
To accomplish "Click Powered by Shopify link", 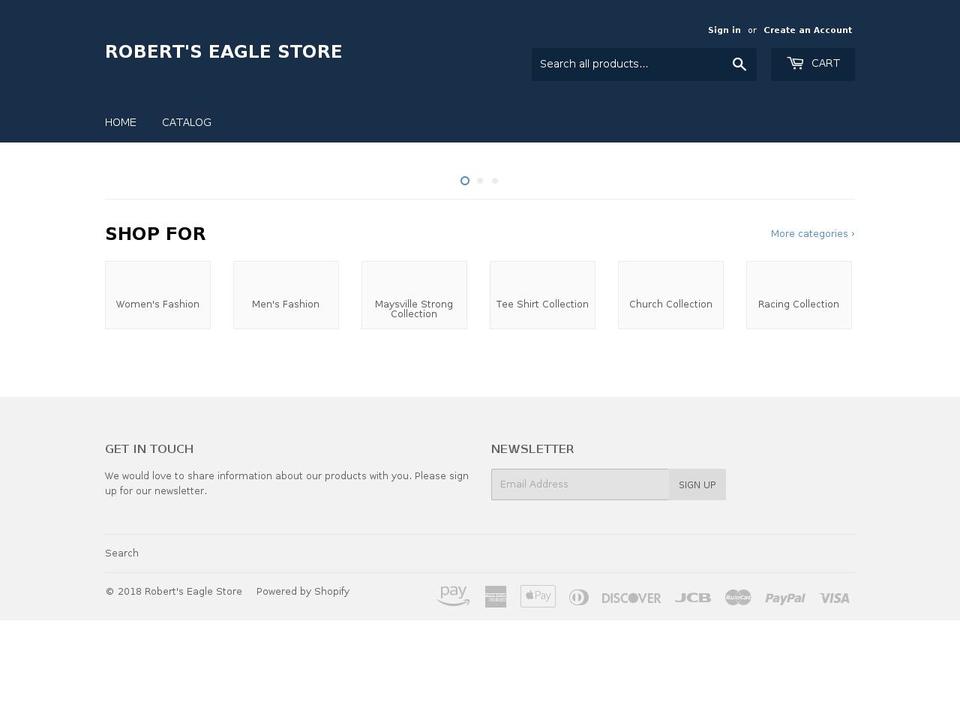I will click(x=303, y=591).
